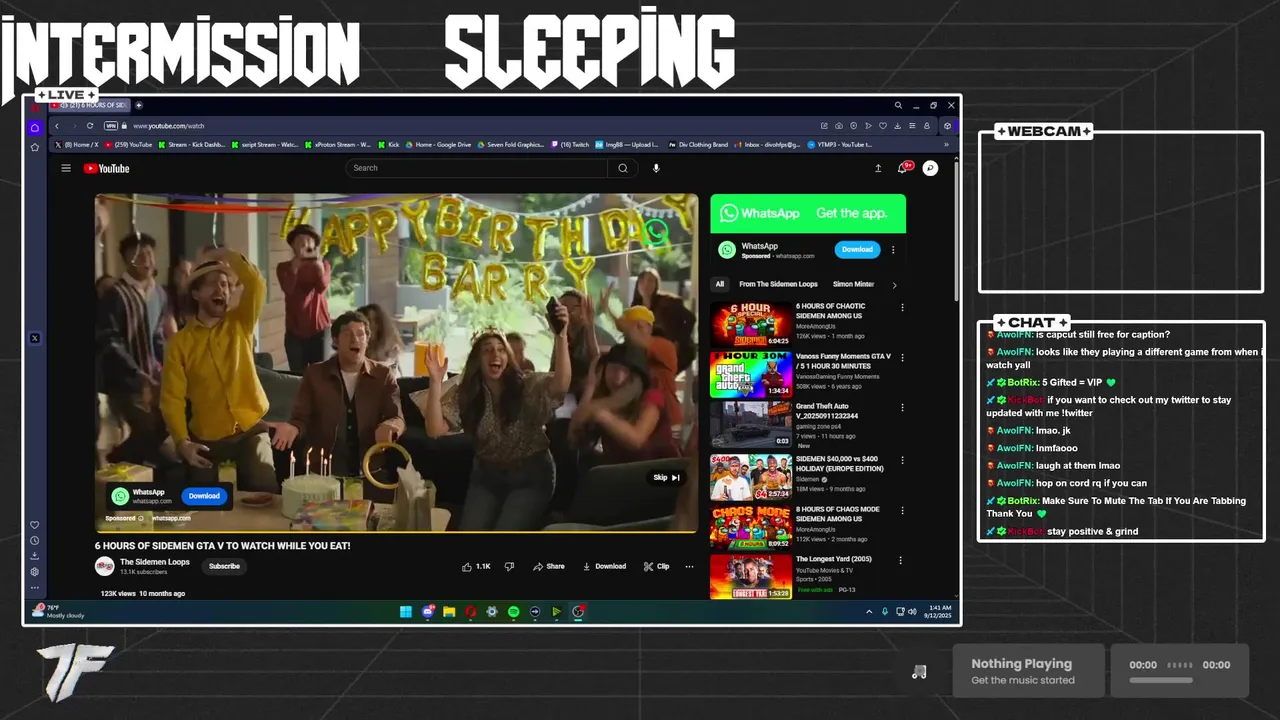This screenshot has width=1280, height=720.
Task: Open sidebar history clock icon
Action: click(35, 541)
